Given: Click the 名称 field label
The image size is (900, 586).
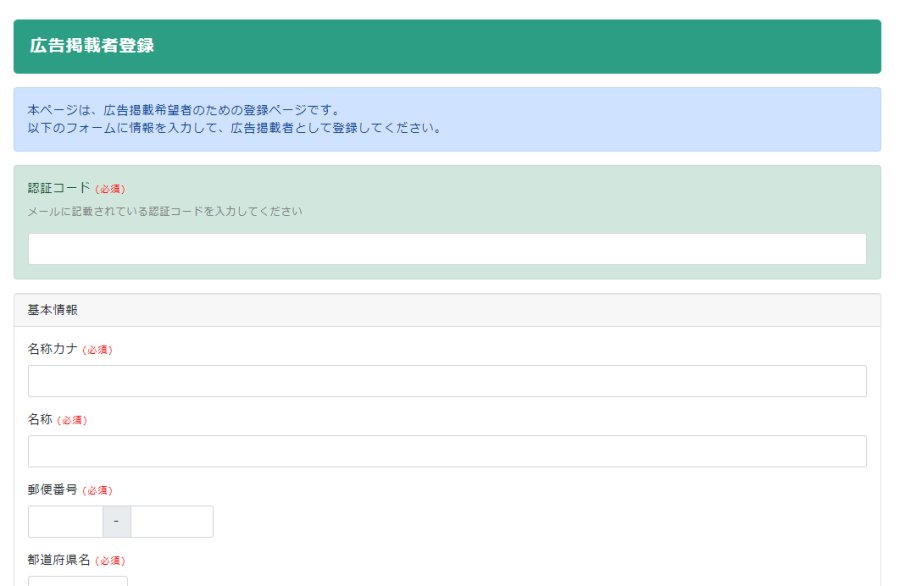Looking at the screenshot, I should [40, 419].
